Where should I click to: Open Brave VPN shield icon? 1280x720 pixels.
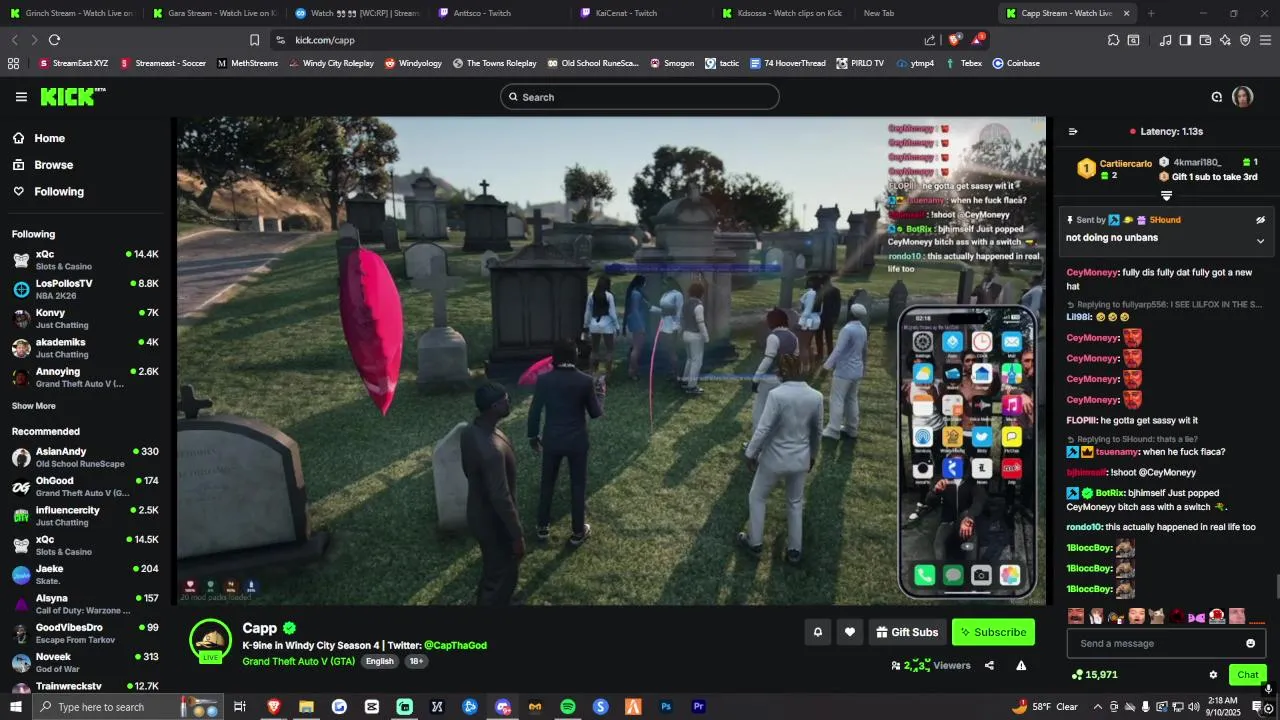tap(1245, 40)
